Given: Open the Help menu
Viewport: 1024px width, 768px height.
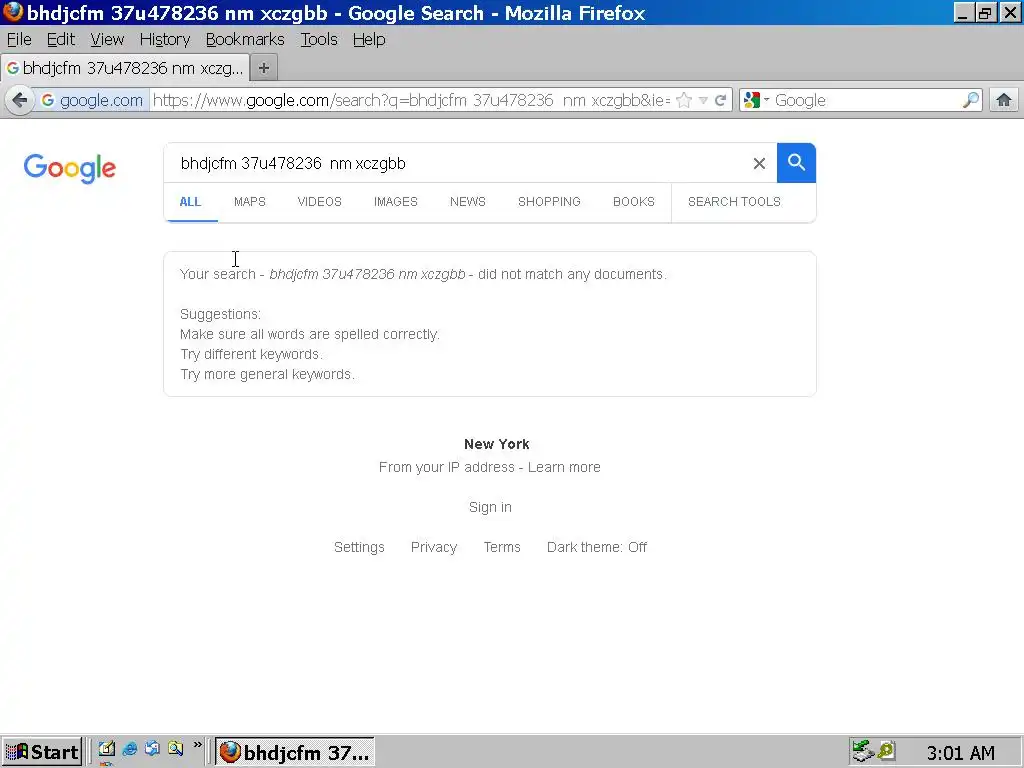Looking at the screenshot, I should coord(369,40).
